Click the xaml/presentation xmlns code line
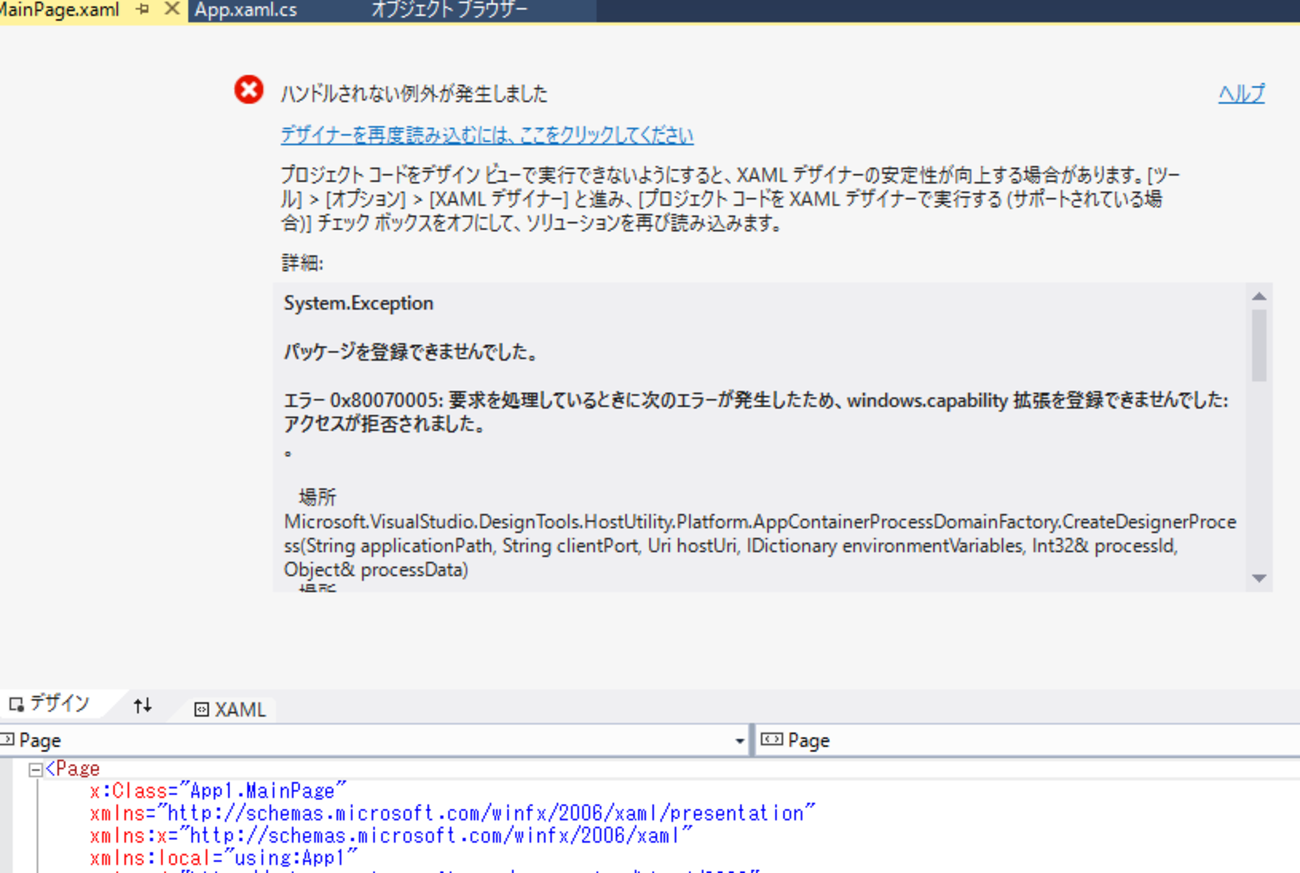This screenshot has height=873, width=1300. tap(453, 814)
